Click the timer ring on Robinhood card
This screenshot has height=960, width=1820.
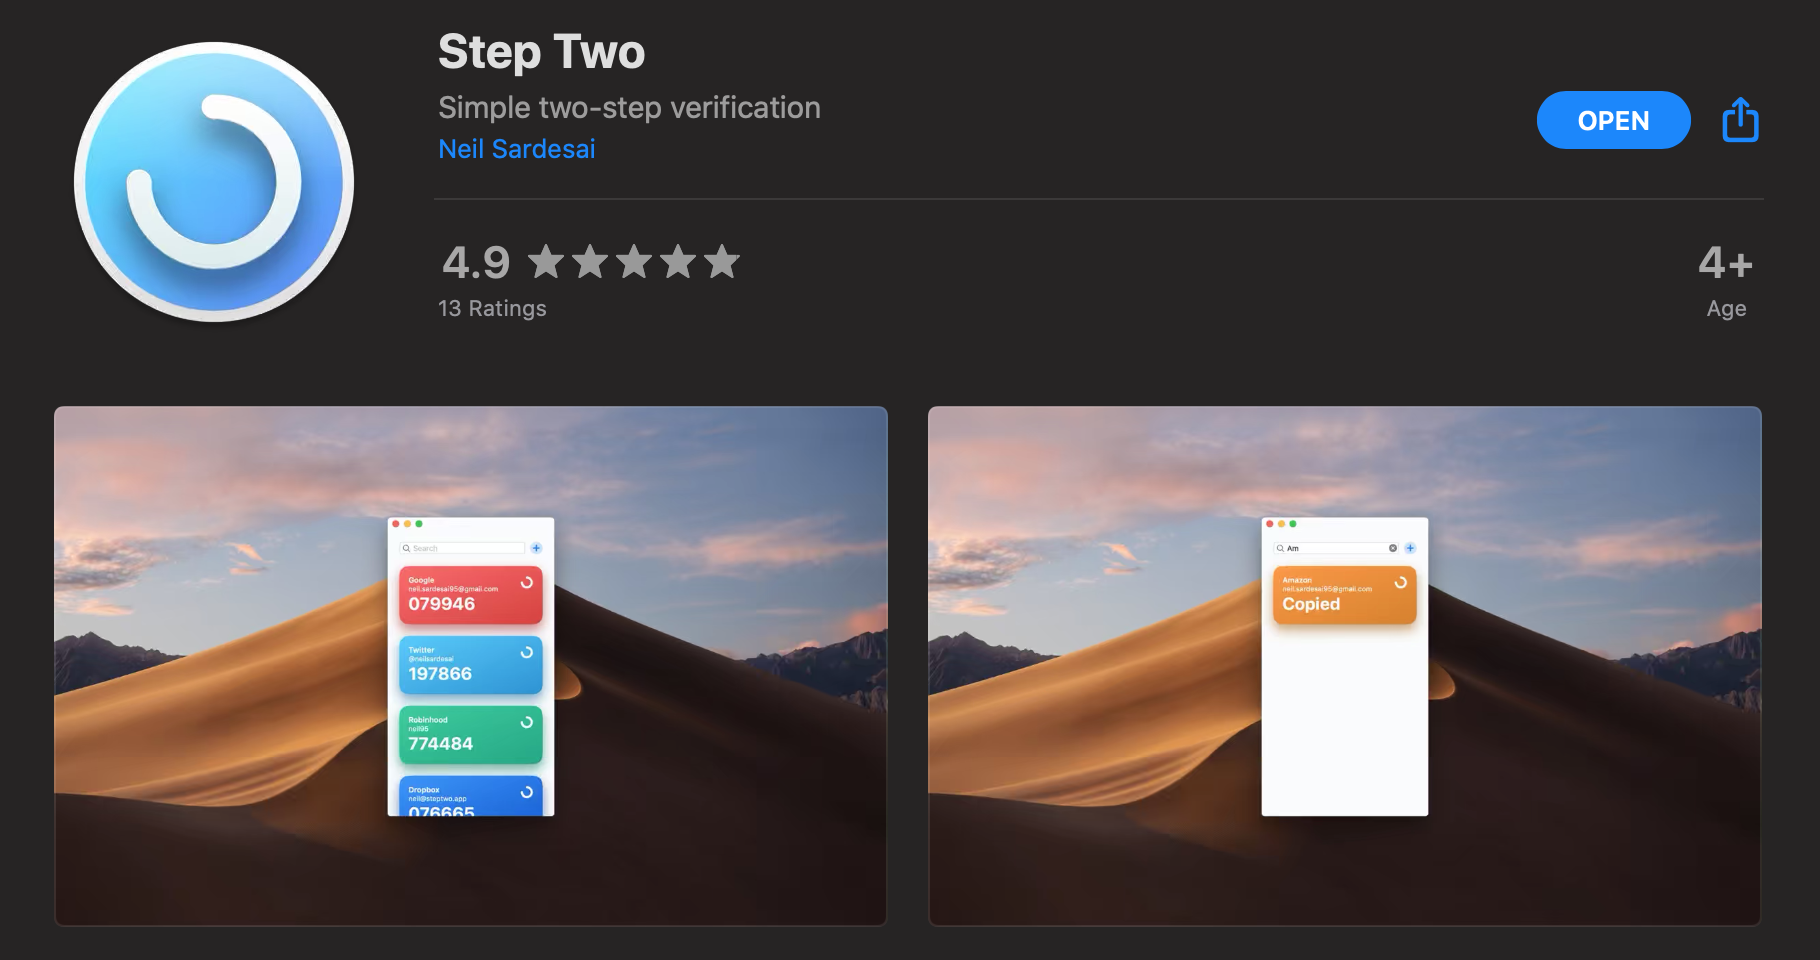tap(527, 722)
